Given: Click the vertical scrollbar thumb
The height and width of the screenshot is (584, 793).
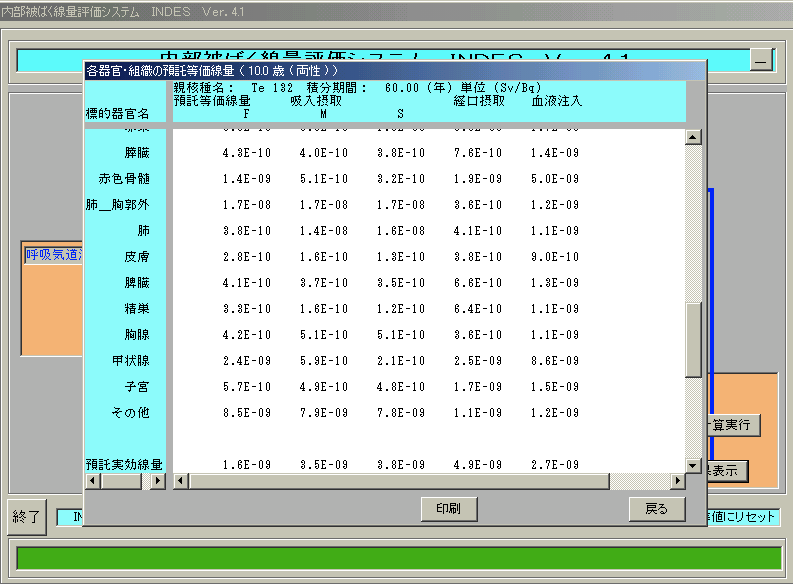Looking at the screenshot, I should click(x=693, y=340).
